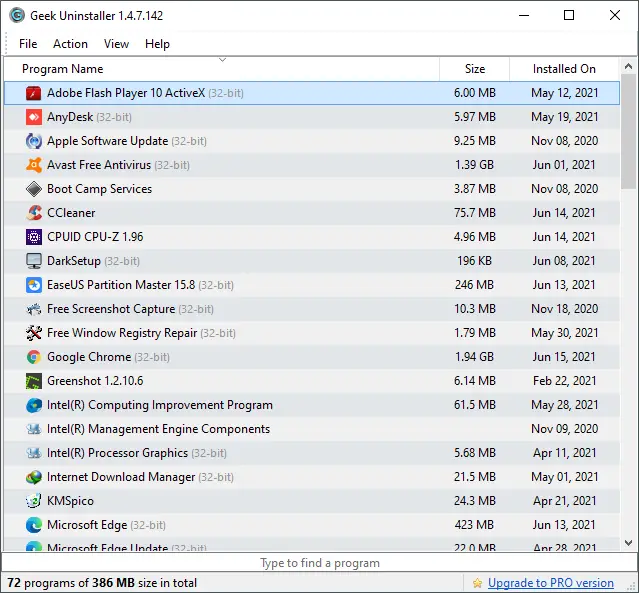Click the Type to find a program field

[320, 563]
